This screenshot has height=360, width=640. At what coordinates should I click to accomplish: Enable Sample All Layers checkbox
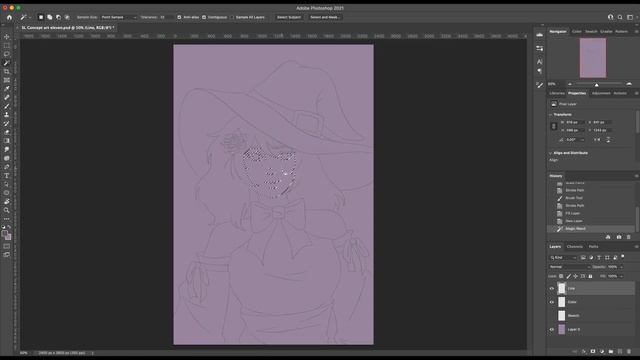[232, 17]
